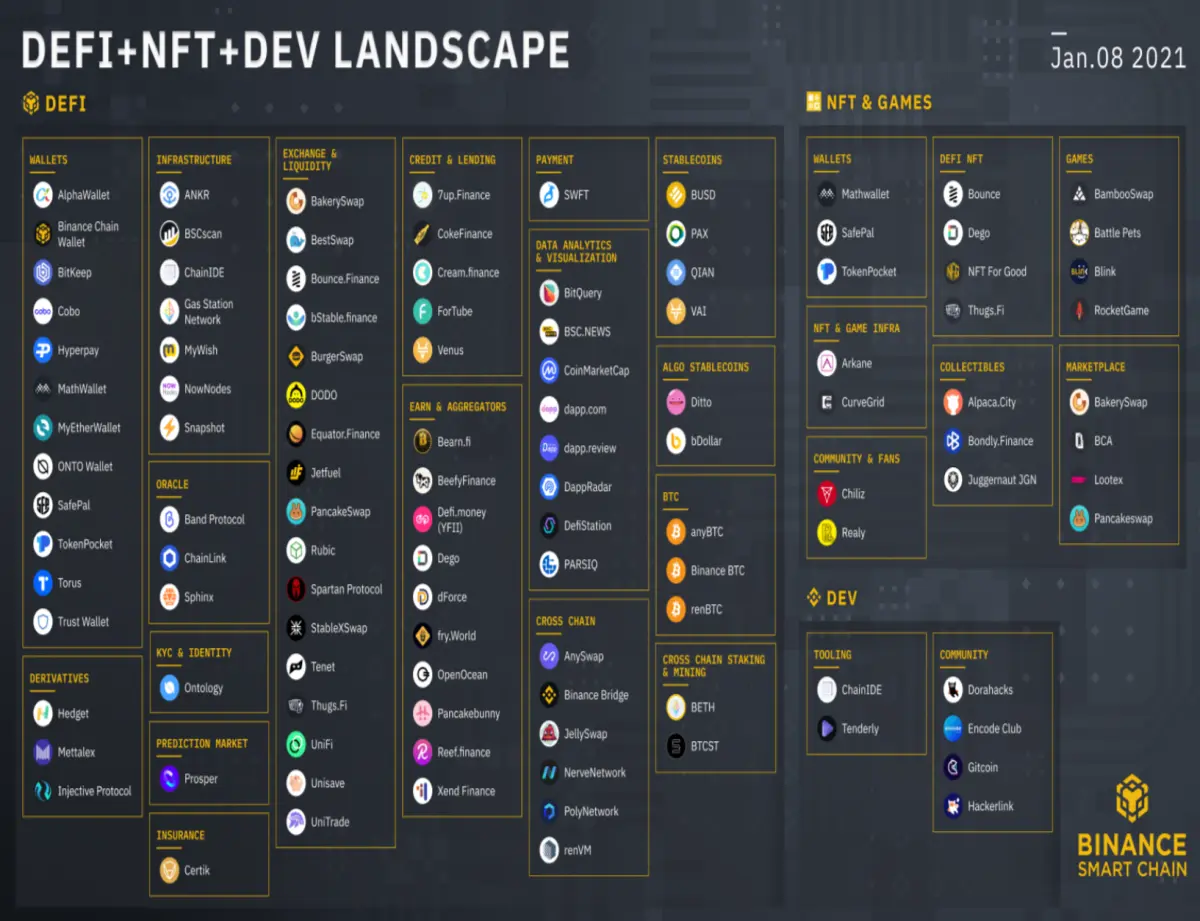The width and height of the screenshot is (1200, 921).
Task: Select the 'CROSS CHAIN STAKING & MINING' header
Action: 713,666
